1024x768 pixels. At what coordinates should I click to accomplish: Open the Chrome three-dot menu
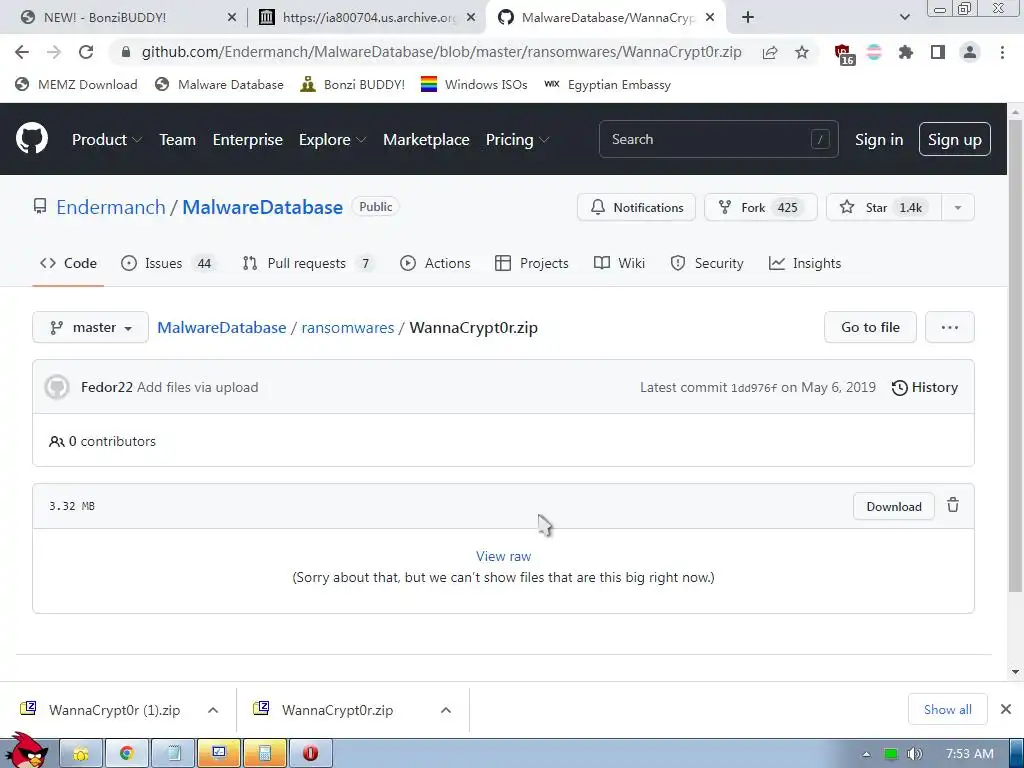point(1002,52)
